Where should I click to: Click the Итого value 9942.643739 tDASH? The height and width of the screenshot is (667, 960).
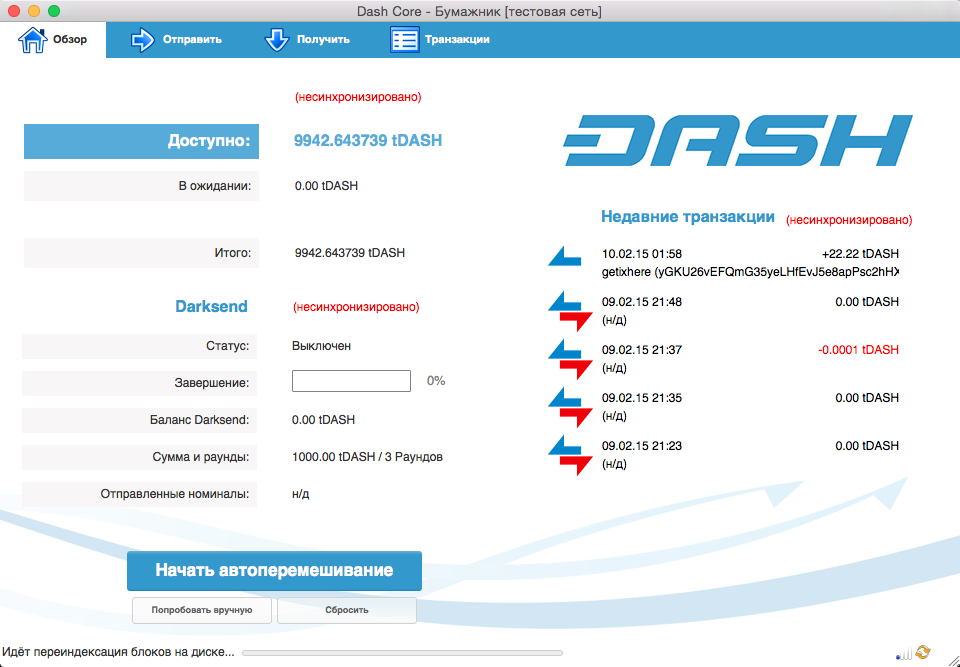[350, 253]
